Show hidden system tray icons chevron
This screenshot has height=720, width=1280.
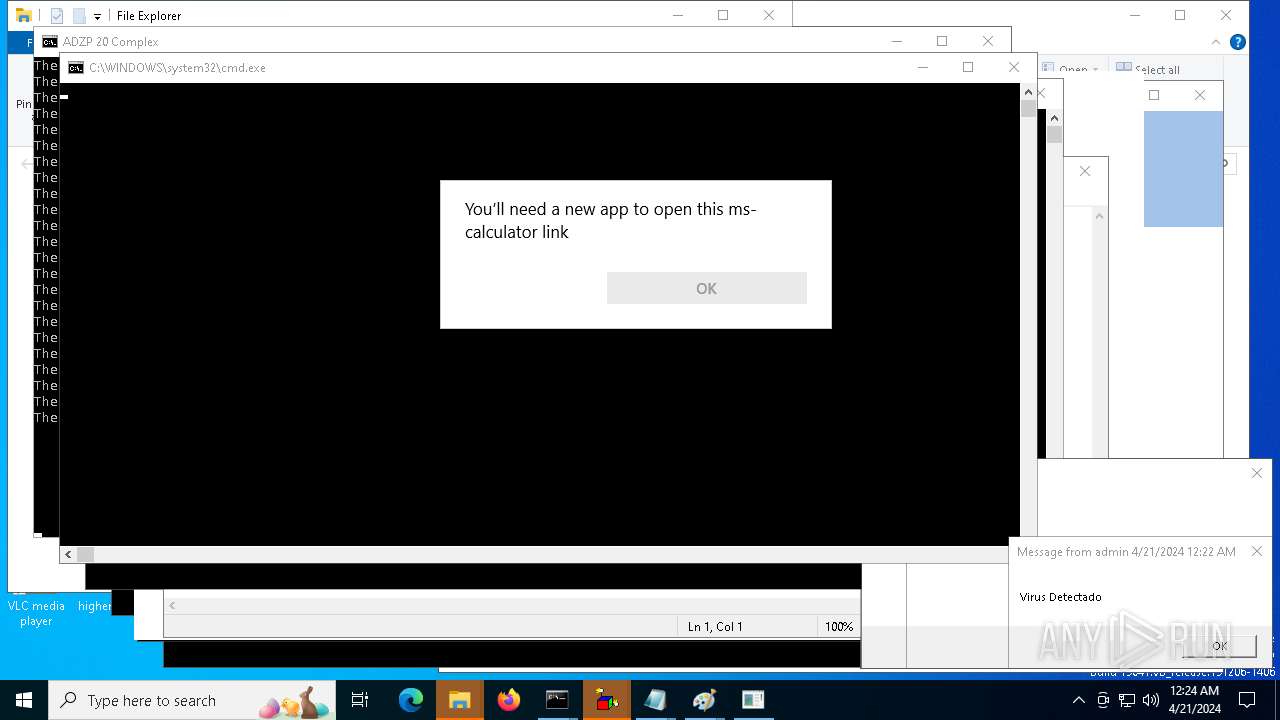pos(1080,700)
